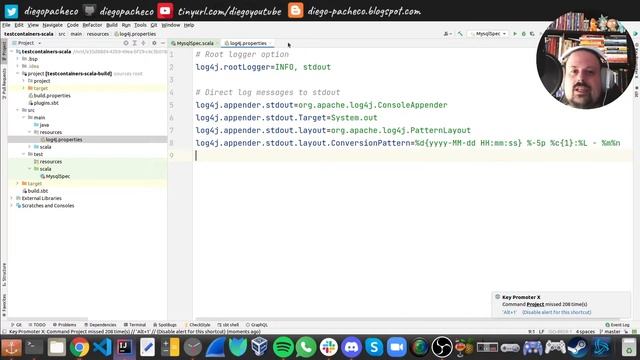Collapse the project [testcontainers-scala-build] node
This screenshot has width=640, height=360.
click(18, 73)
